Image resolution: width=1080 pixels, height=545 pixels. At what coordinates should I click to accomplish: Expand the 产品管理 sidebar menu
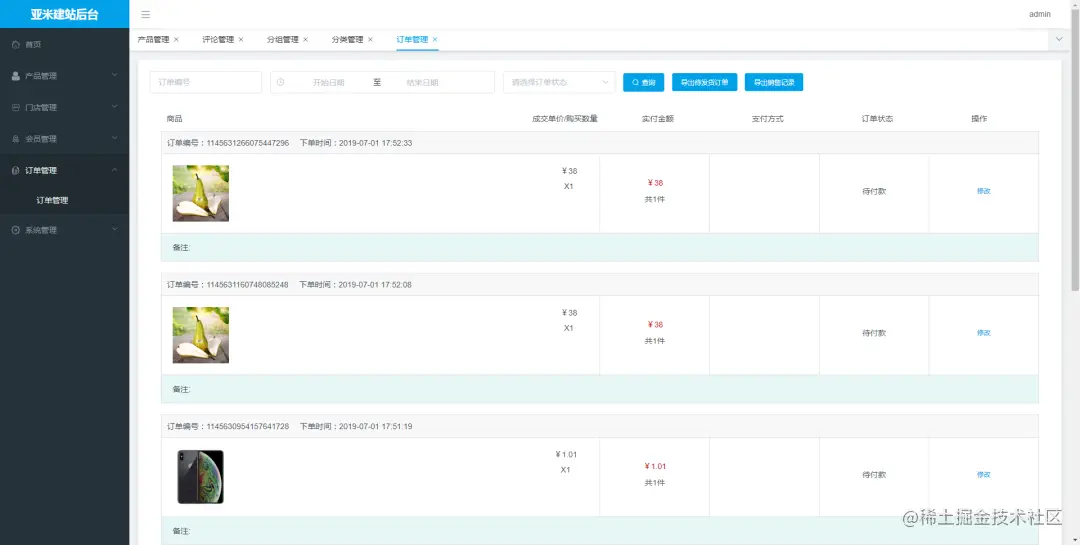pyautogui.click(x=115, y=75)
